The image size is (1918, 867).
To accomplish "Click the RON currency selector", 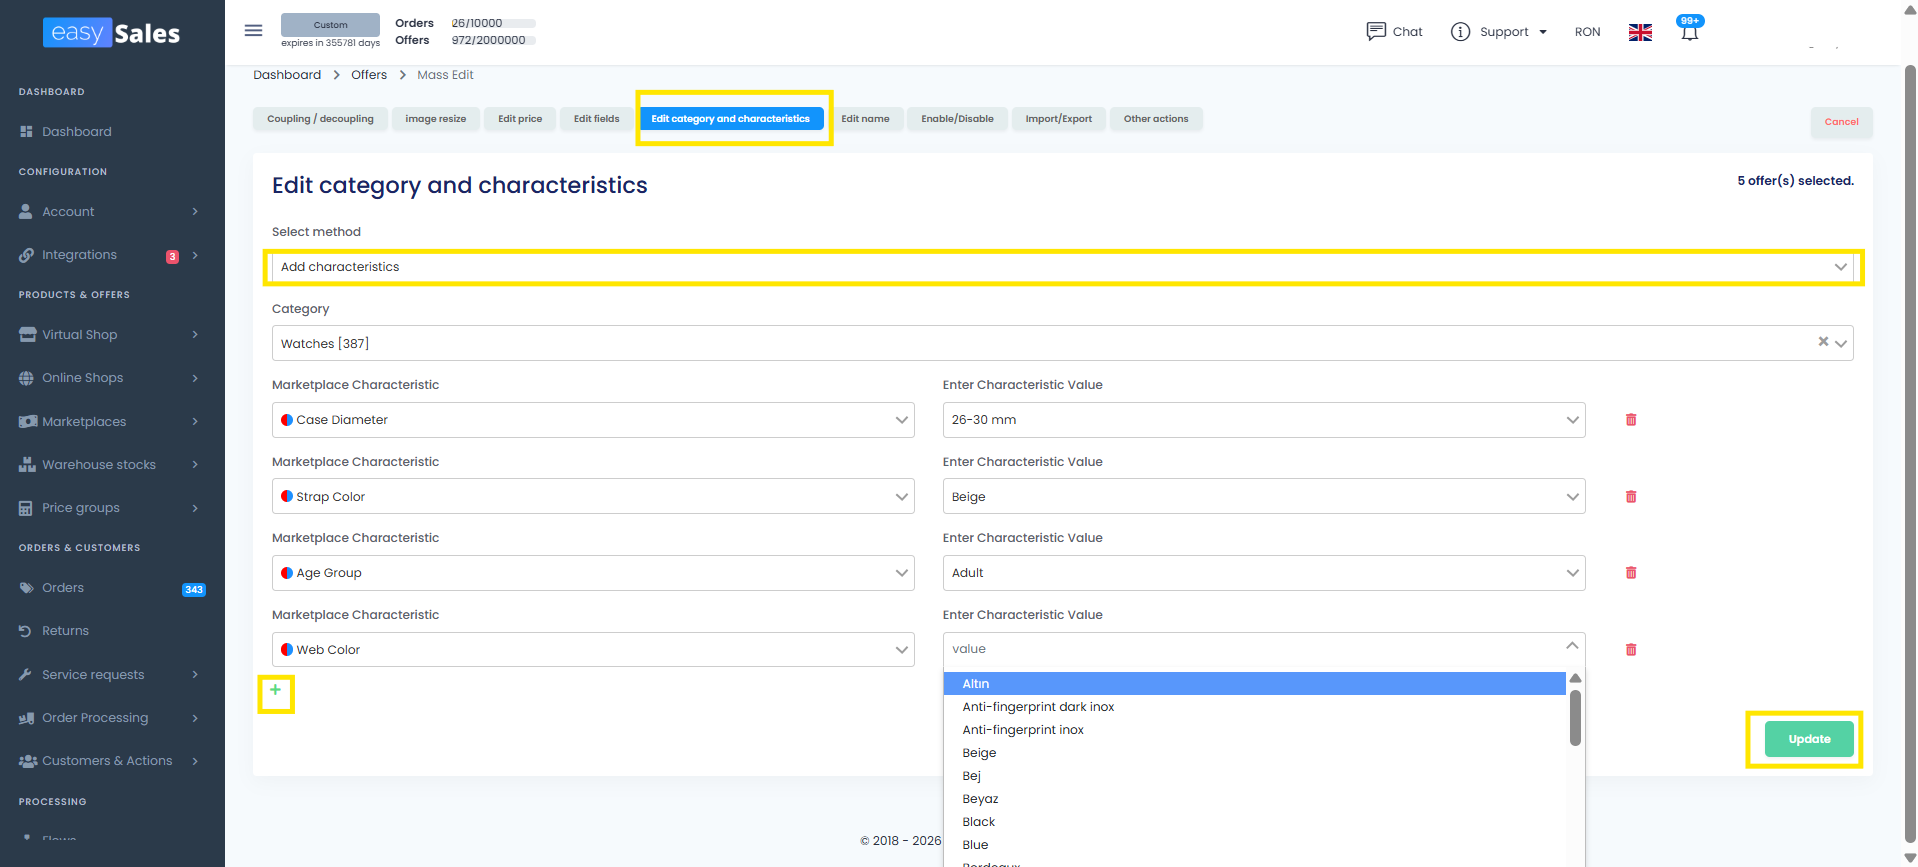I will coord(1587,32).
